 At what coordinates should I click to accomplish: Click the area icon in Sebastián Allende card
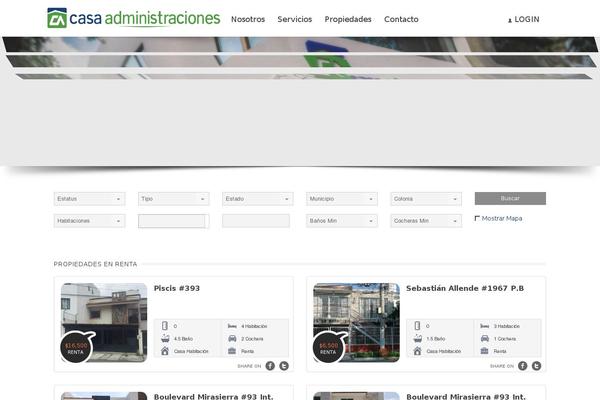417,326
